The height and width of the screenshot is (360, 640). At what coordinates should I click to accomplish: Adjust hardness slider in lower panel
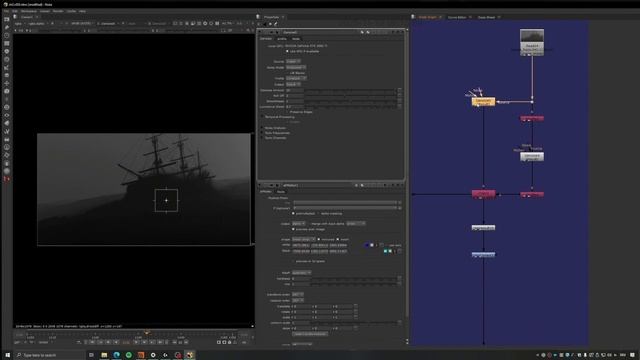354,278
